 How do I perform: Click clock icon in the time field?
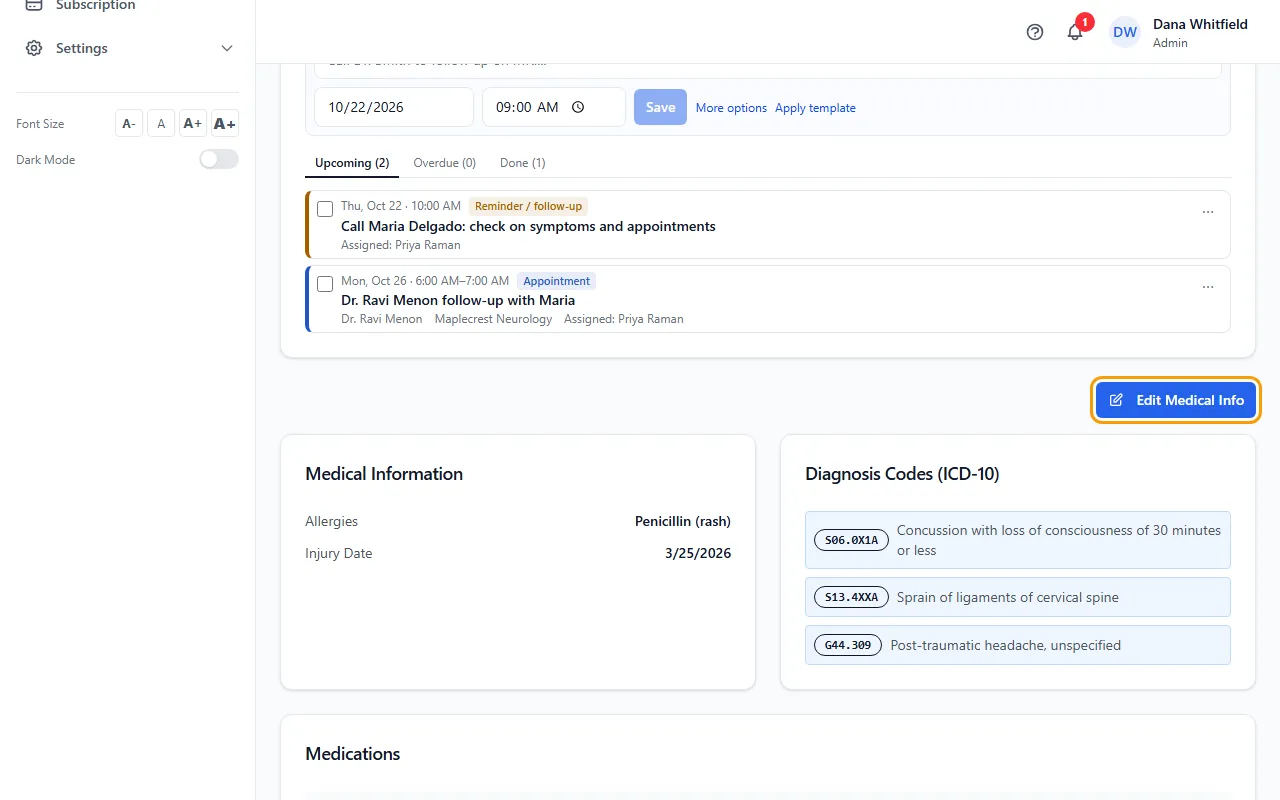[x=578, y=107]
